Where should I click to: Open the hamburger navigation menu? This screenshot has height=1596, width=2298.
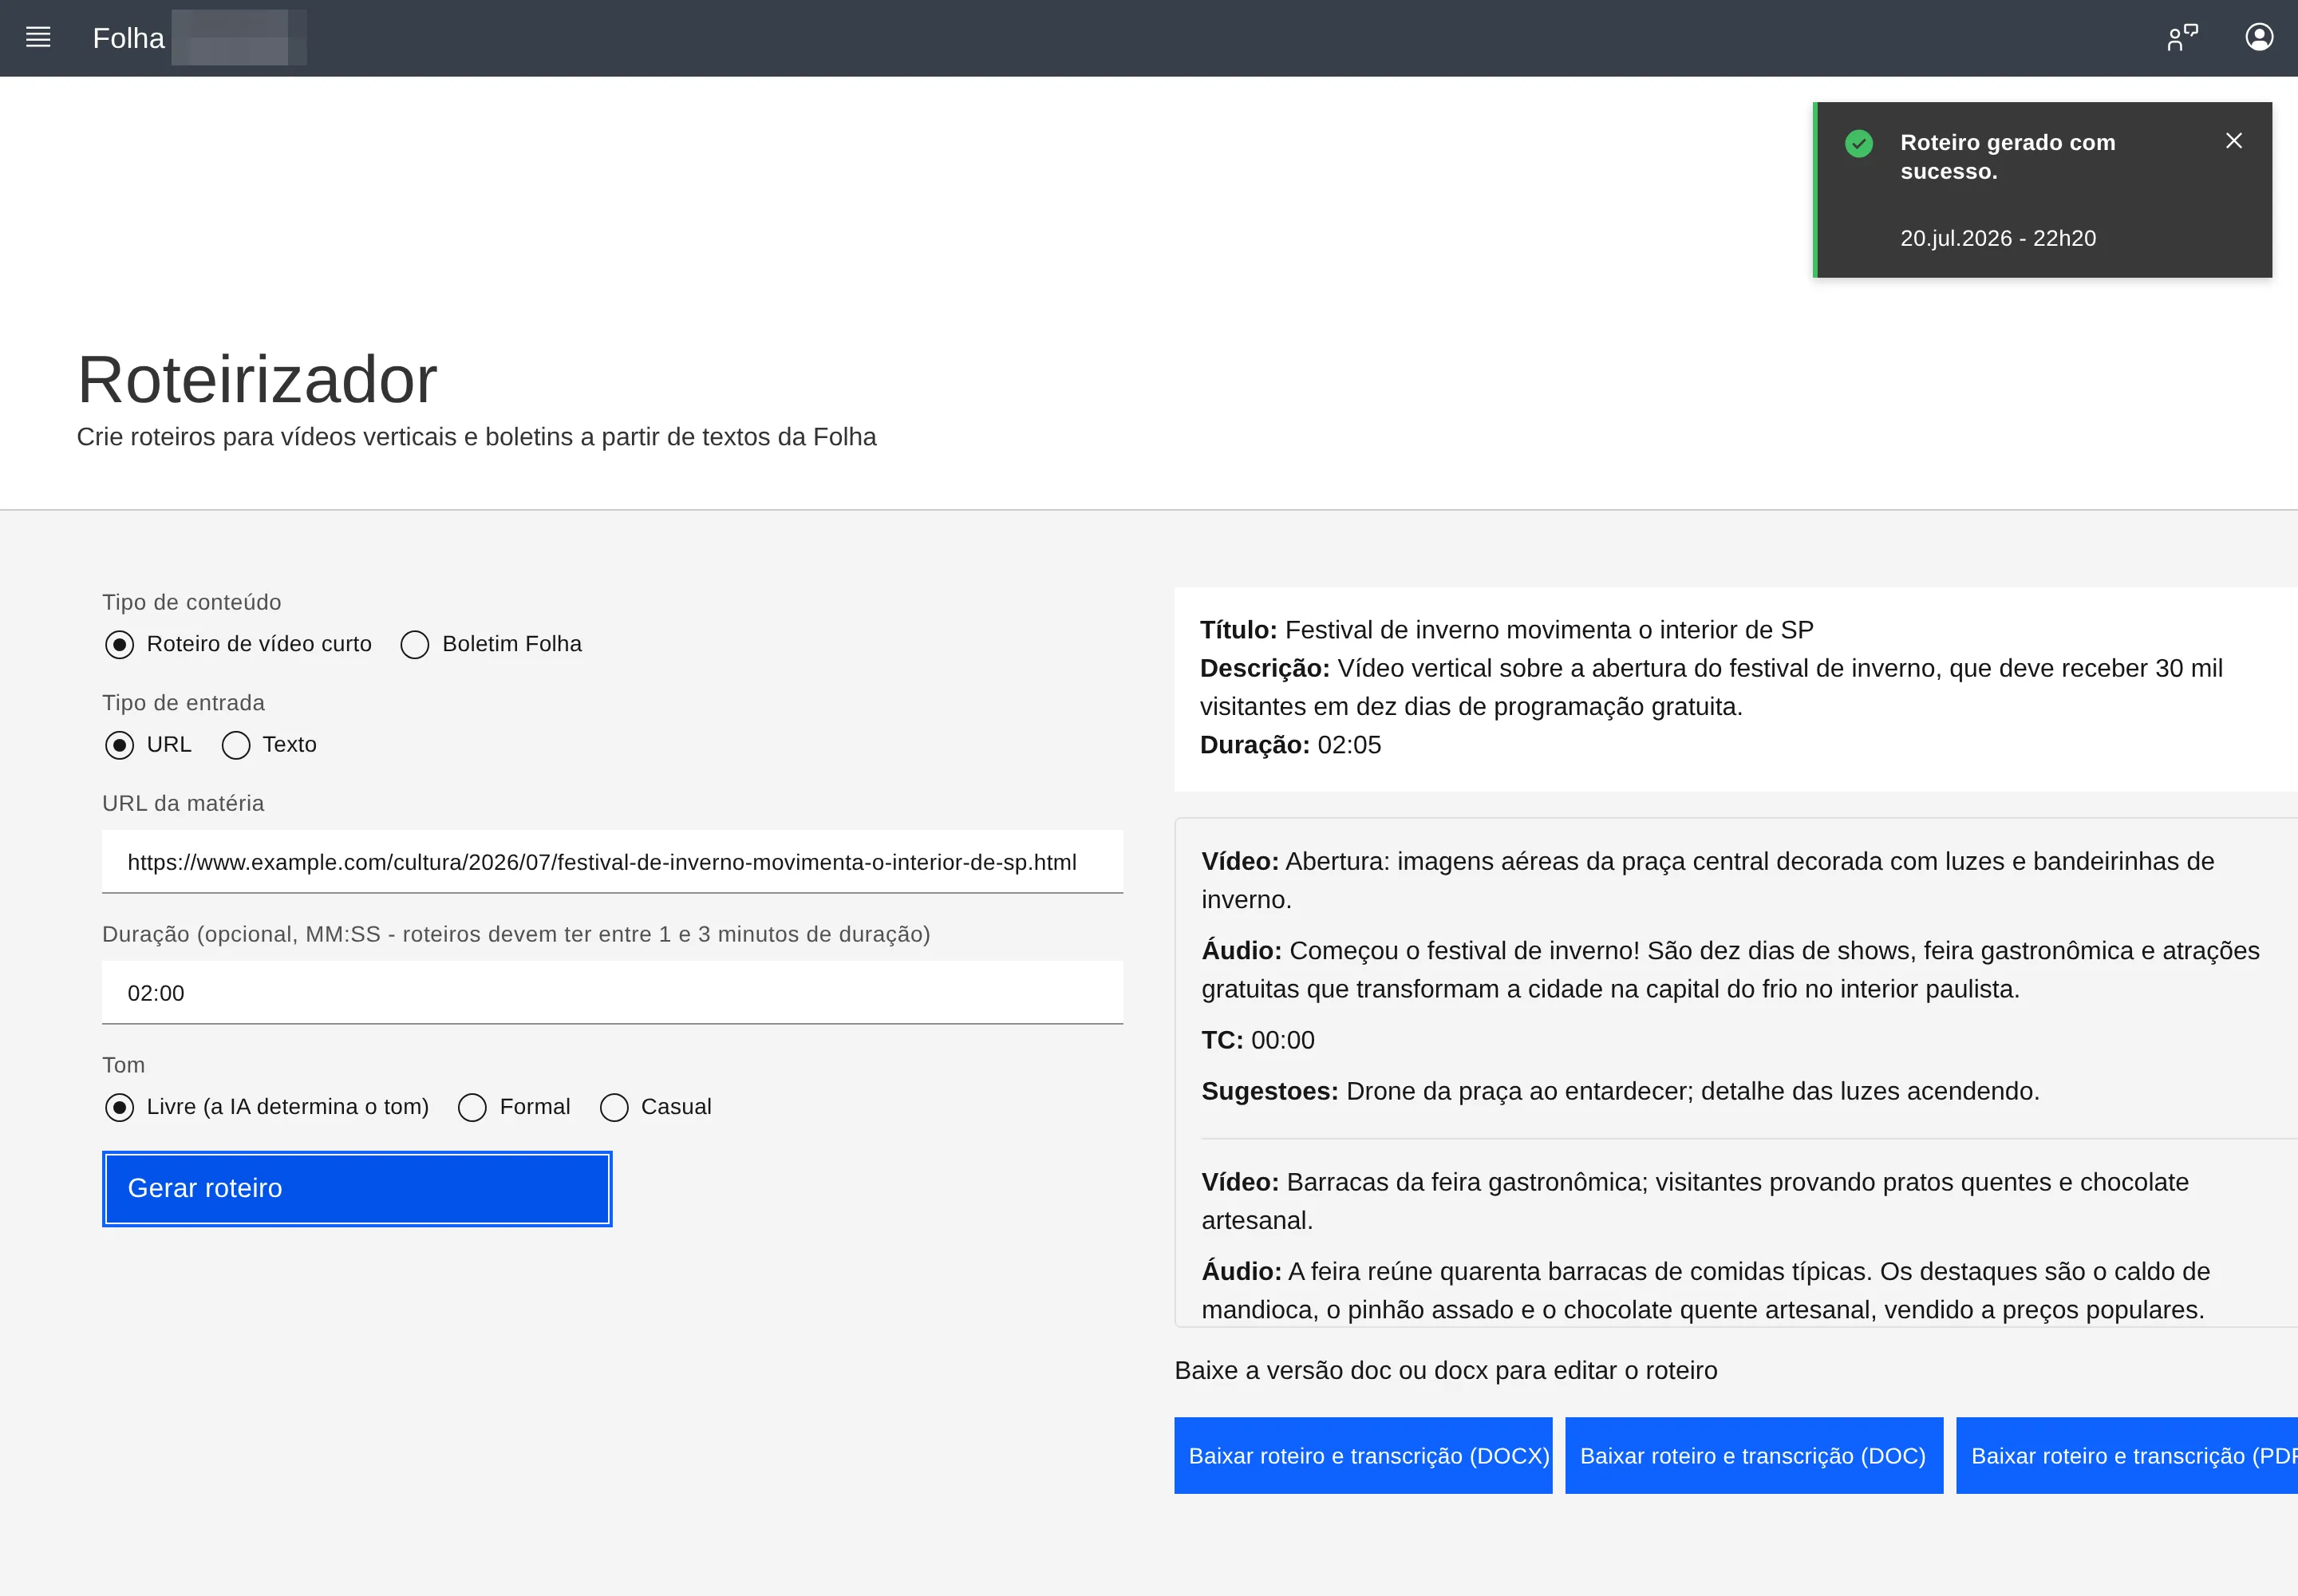(38, 38)
